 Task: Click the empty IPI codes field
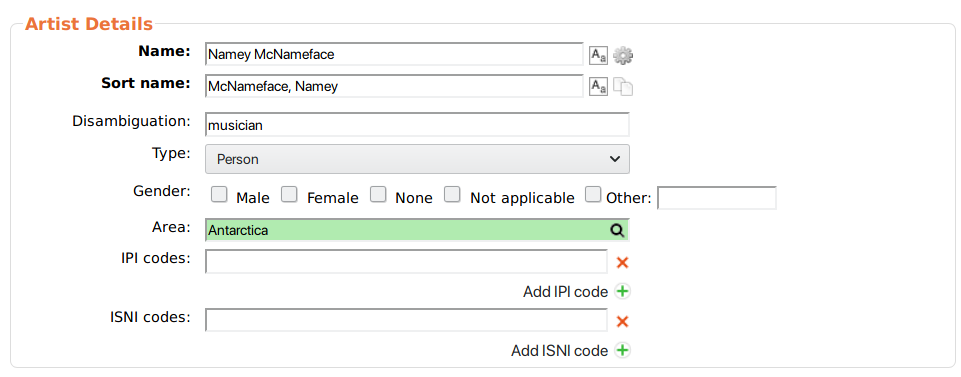(x=406, y=262)
